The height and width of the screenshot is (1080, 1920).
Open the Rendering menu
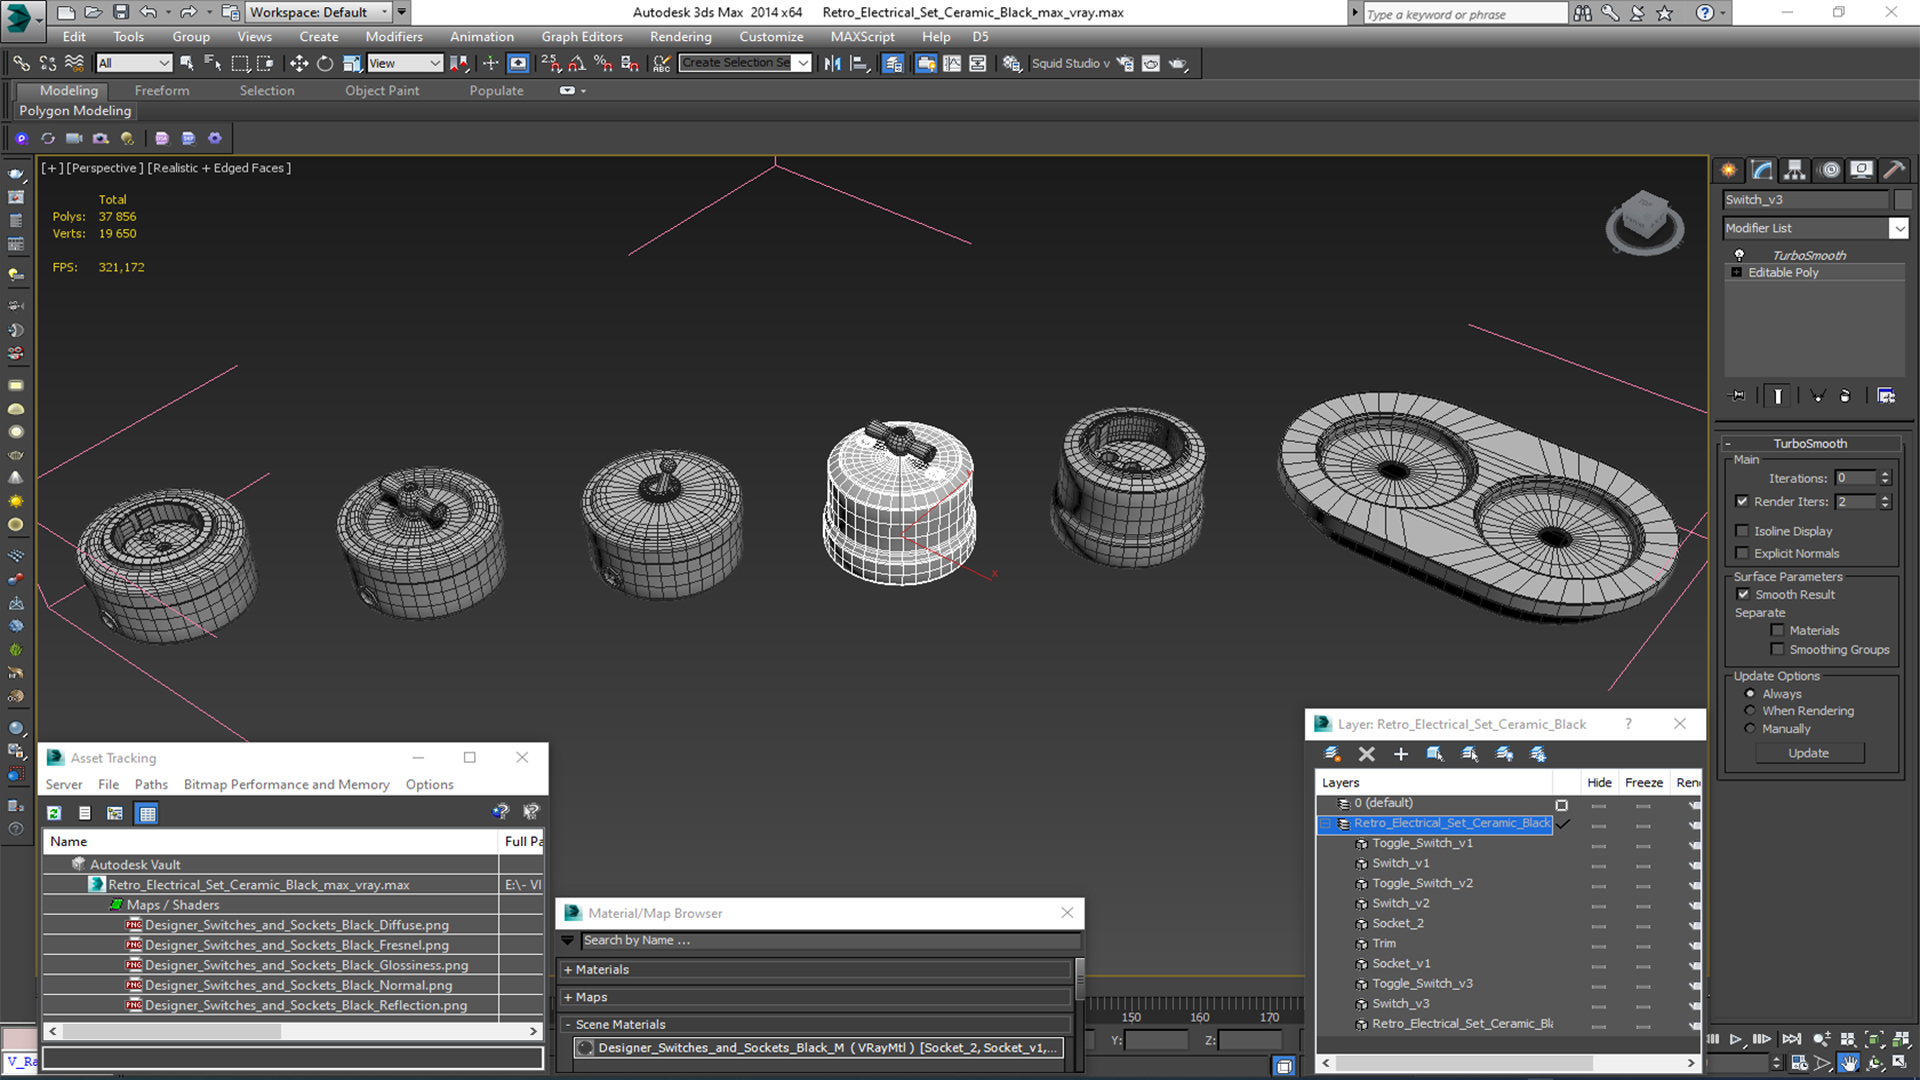tap(680, 37)
